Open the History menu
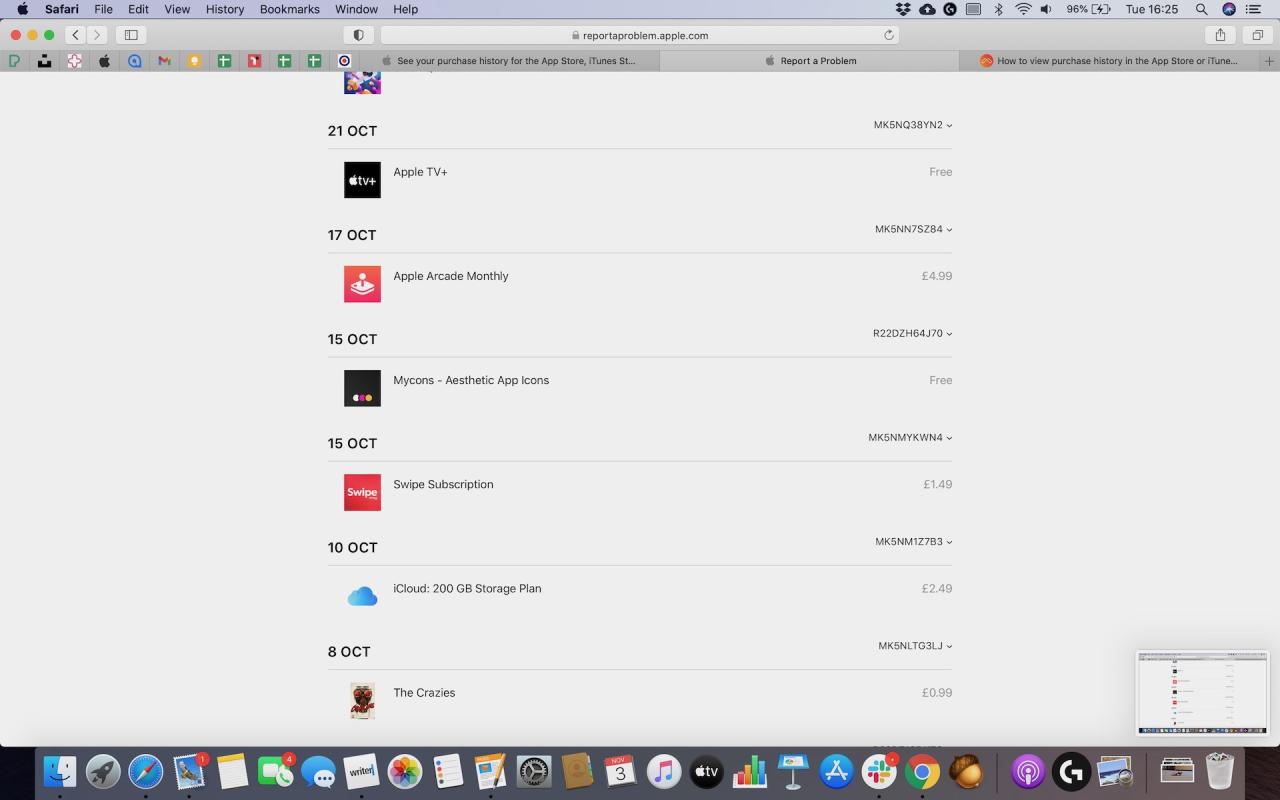Image resolution: width=1280 pixels, height=800 pixels. coord(224,9)
